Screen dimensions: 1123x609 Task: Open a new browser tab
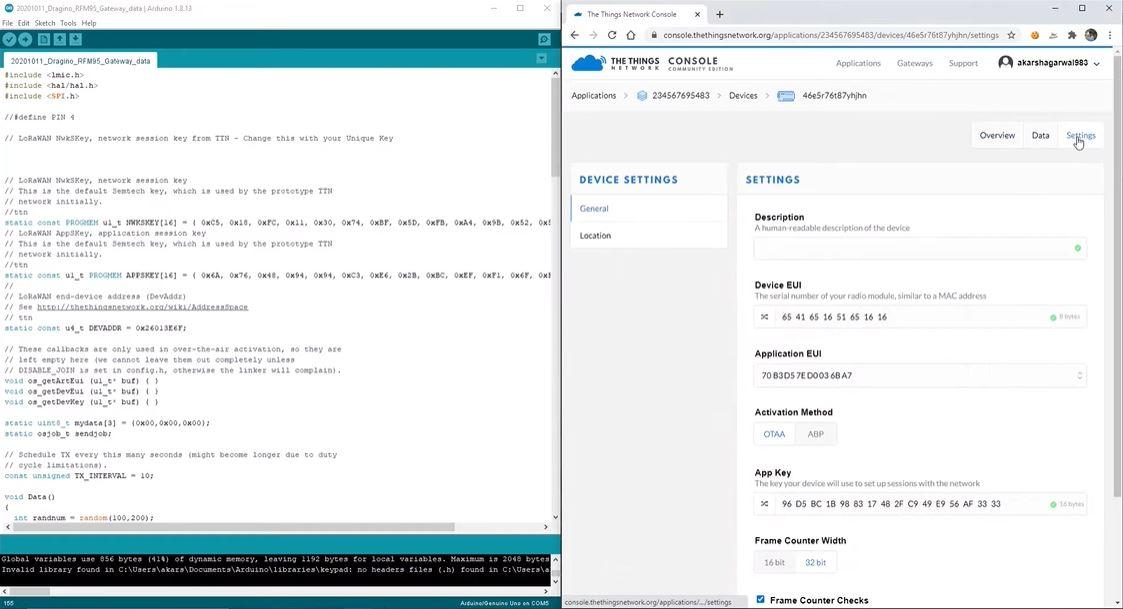(x=720, y=14)
